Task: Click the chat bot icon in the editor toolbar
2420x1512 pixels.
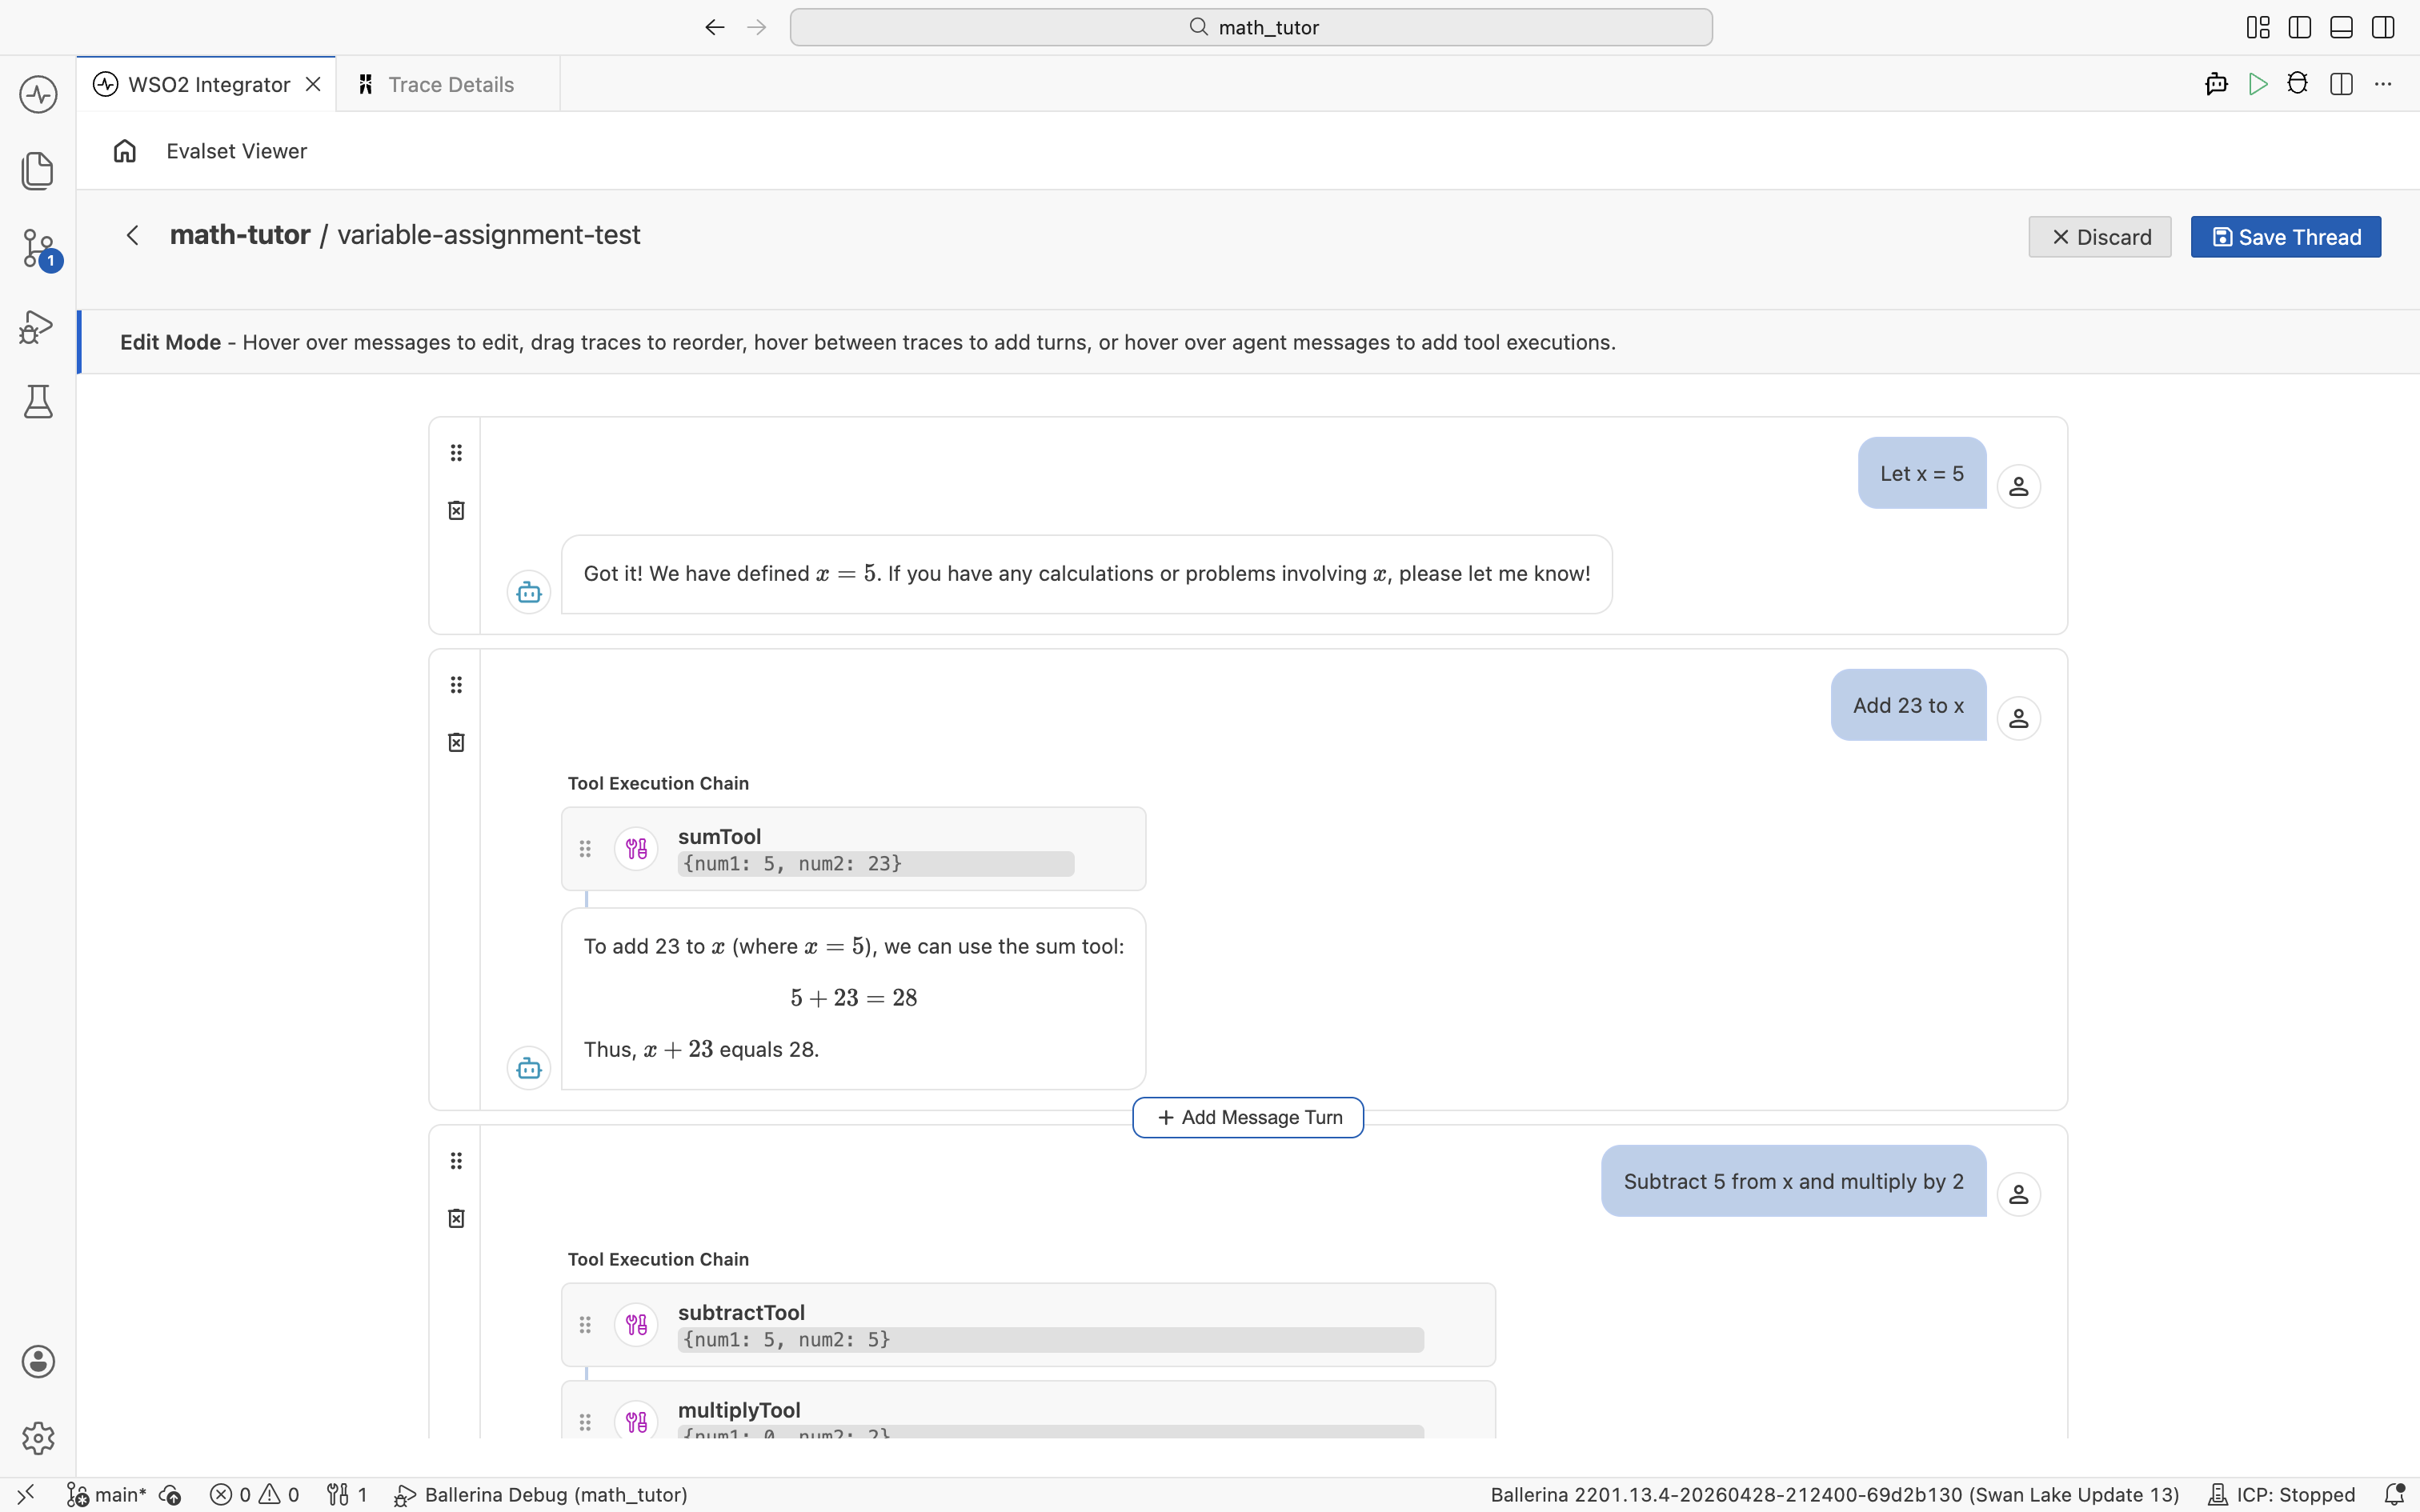Action: pos(2216,84)
